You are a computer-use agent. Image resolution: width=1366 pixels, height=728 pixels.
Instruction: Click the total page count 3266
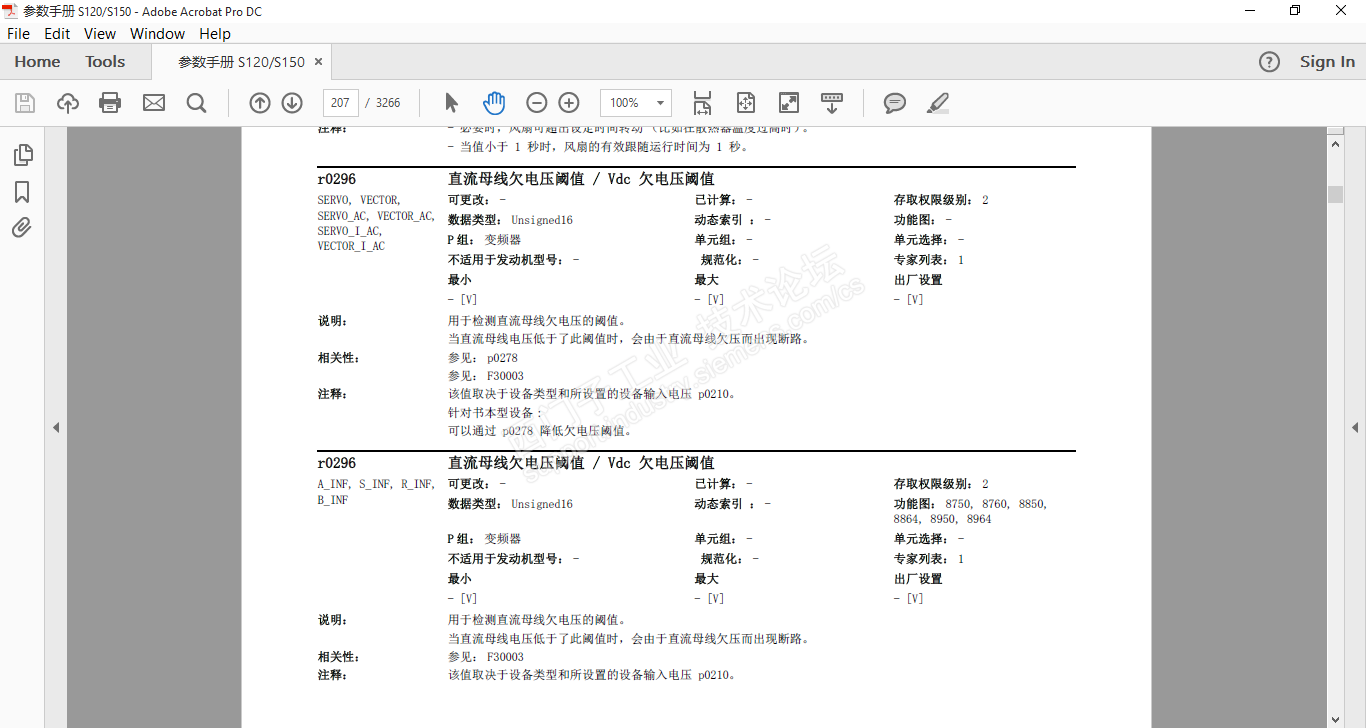click(x=388, y=103)
